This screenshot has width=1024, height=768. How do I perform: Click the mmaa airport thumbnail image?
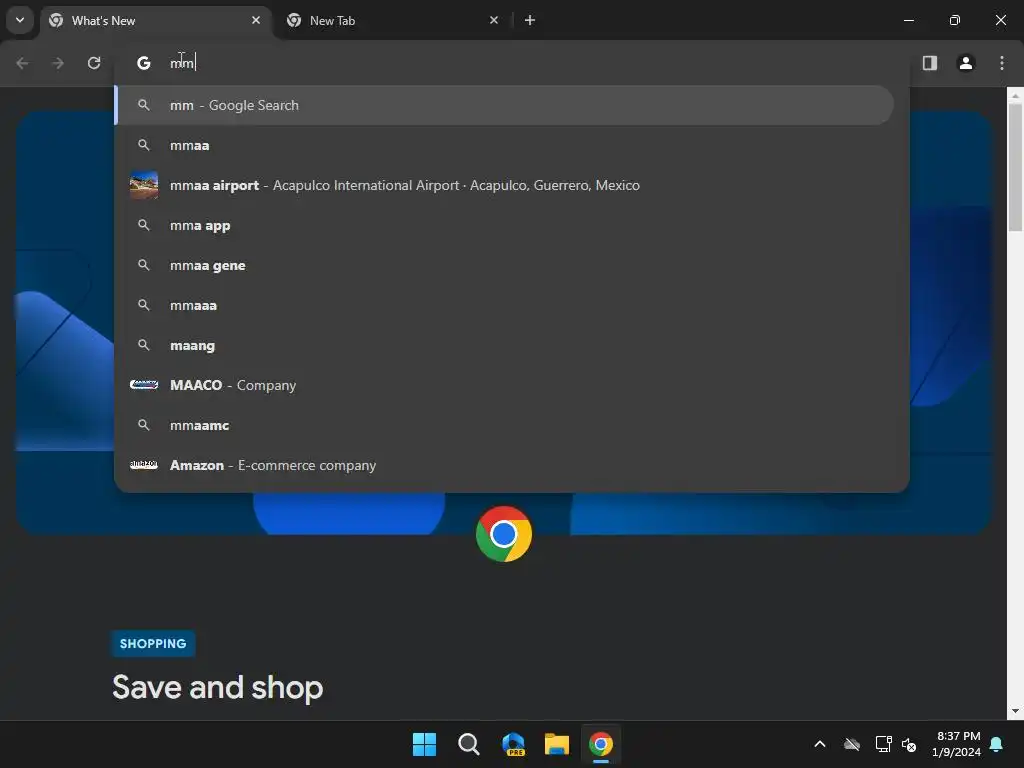pos(144,185)
